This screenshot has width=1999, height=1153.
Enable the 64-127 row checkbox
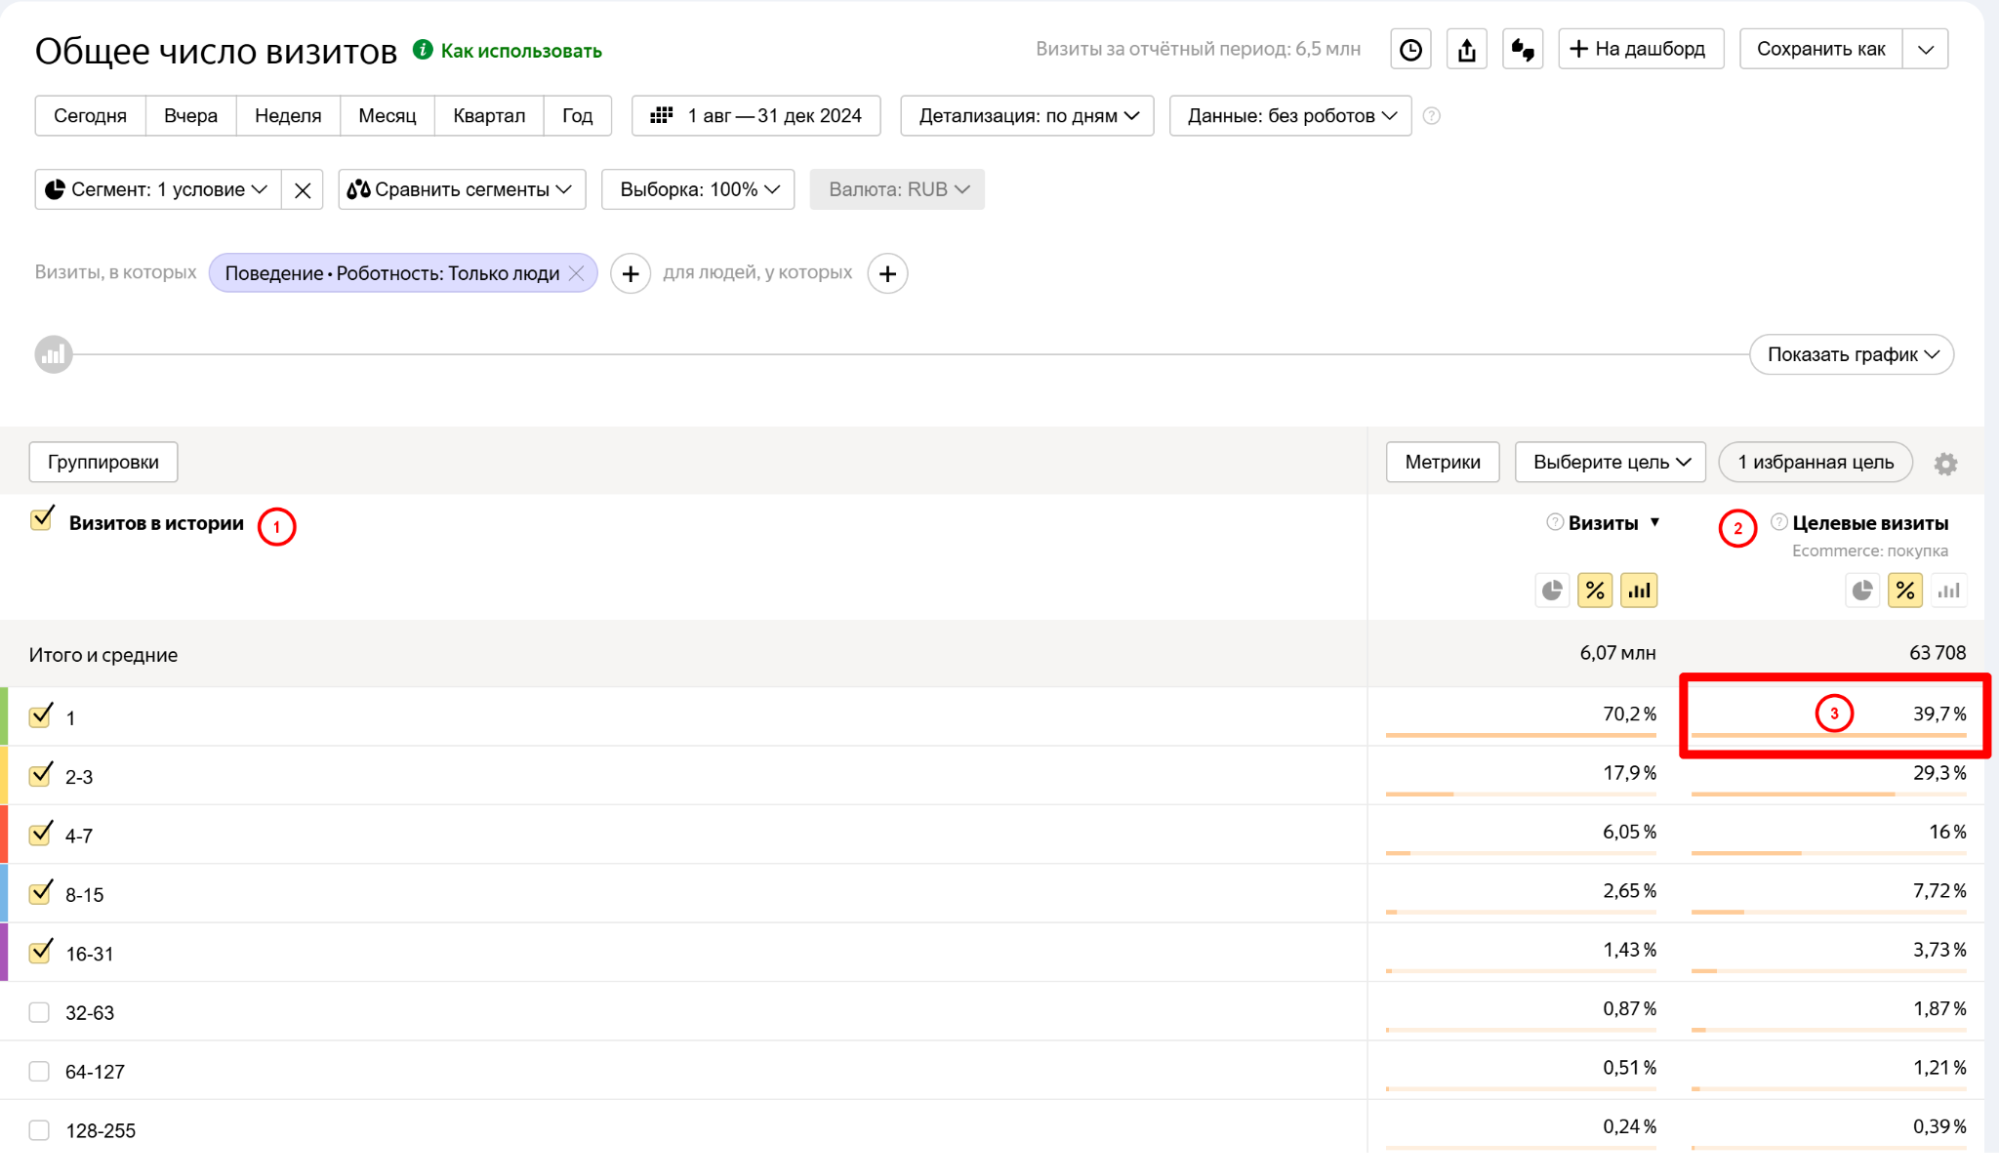click(39, 1071)
